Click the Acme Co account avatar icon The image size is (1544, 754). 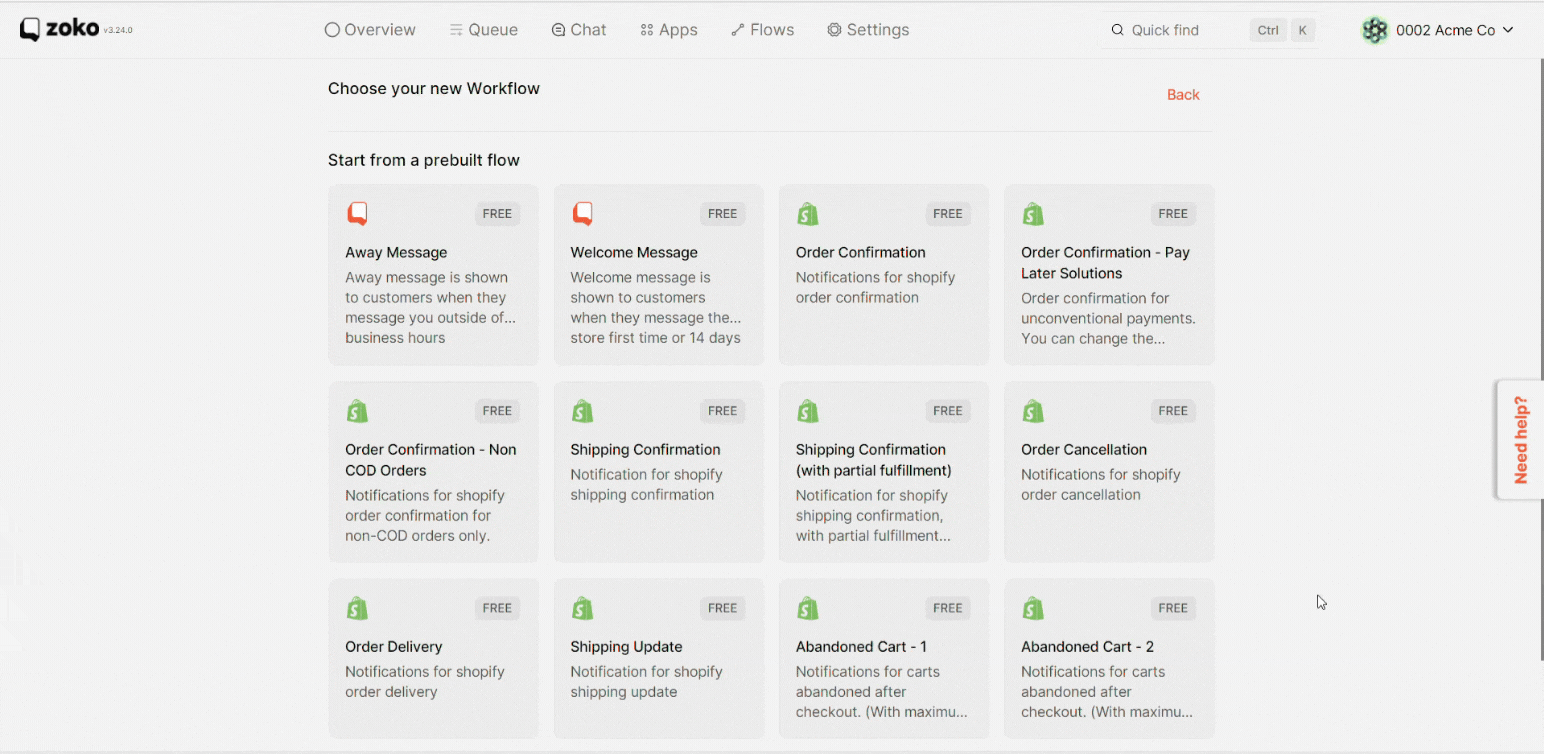pos(1375,30)
